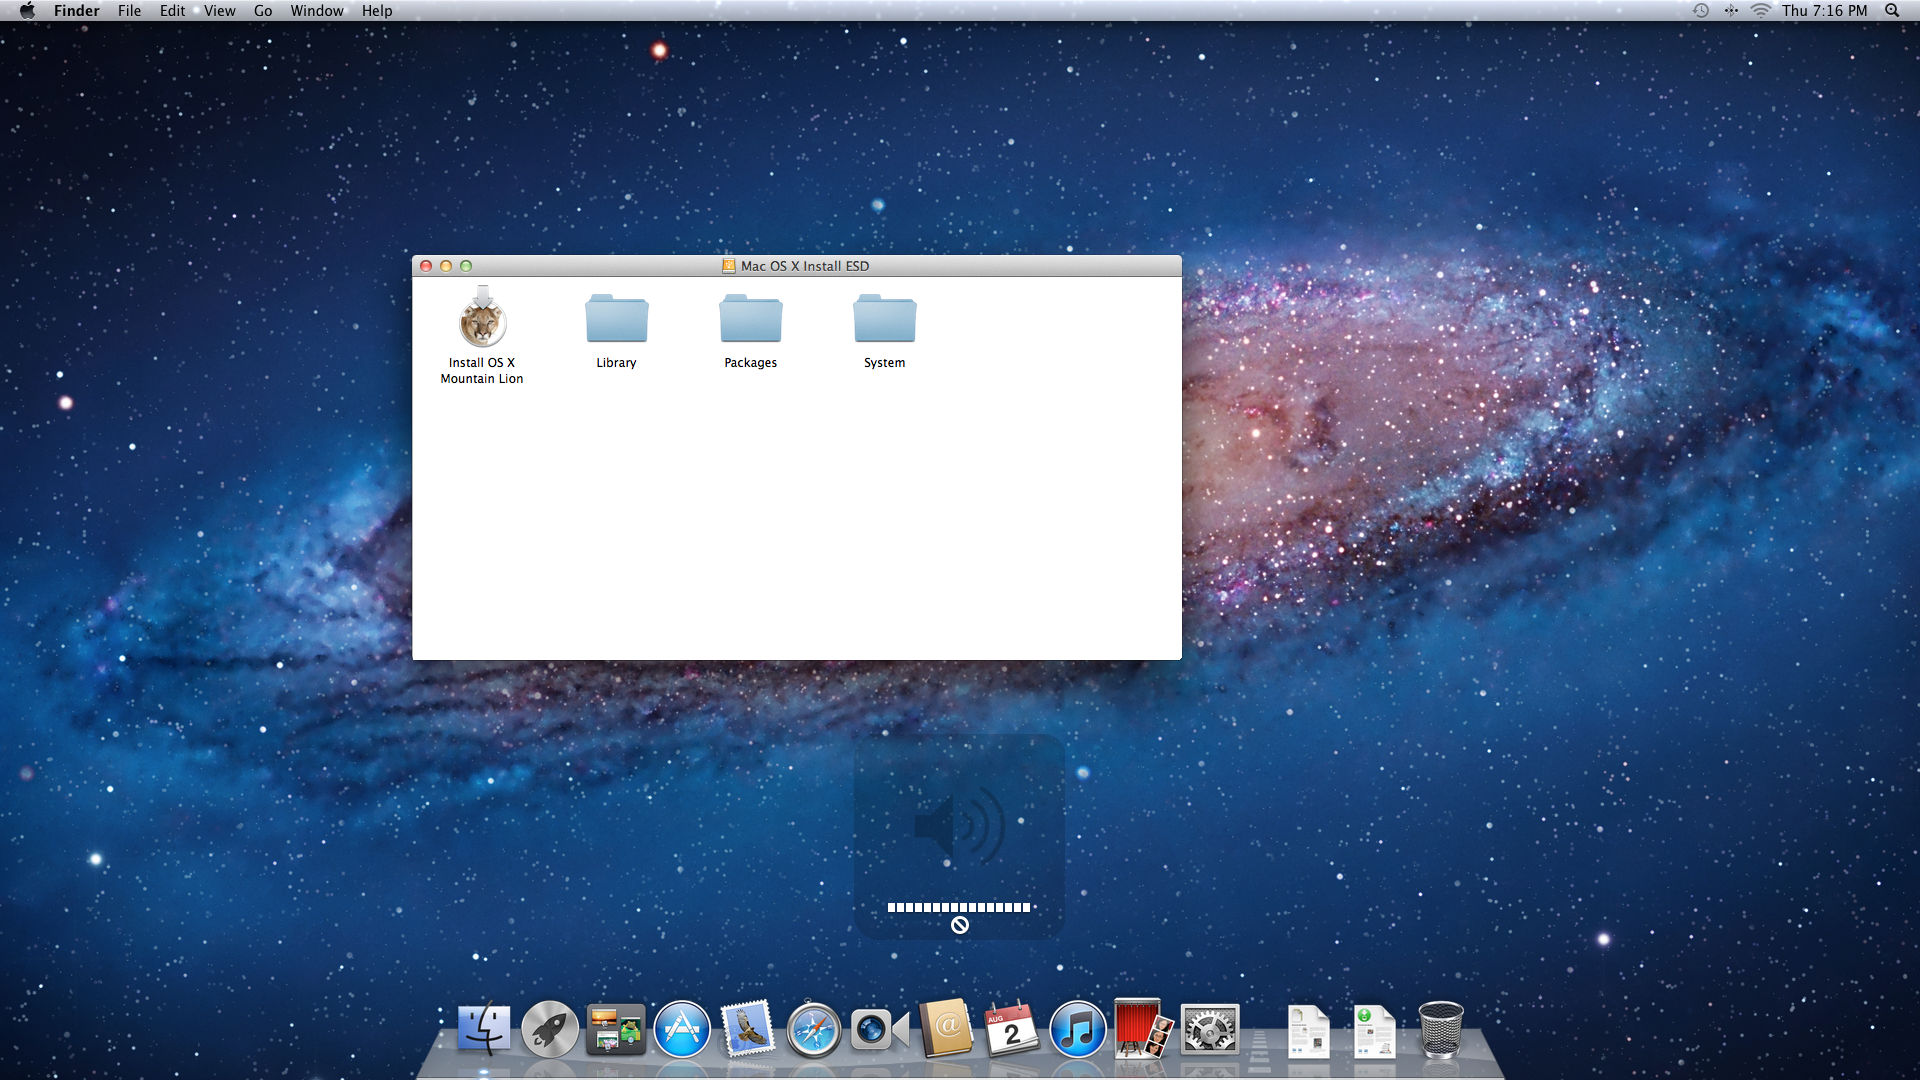Open Photo Booth from the dock
The image size is (1920, 1080).
(x=1142, y=1030)
